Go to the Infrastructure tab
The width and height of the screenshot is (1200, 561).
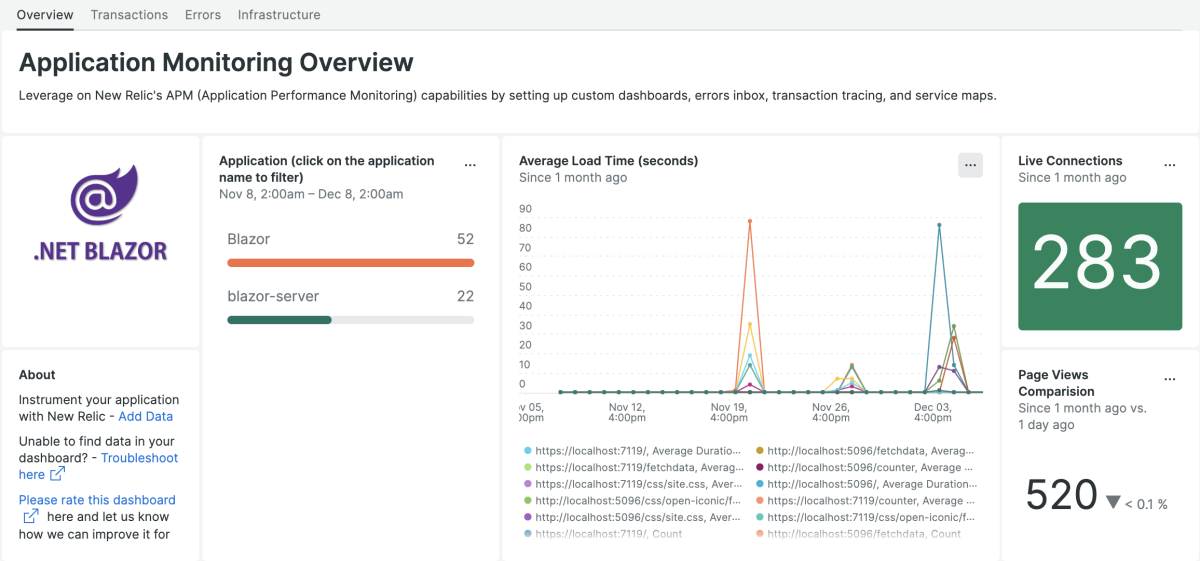[279, 15]
